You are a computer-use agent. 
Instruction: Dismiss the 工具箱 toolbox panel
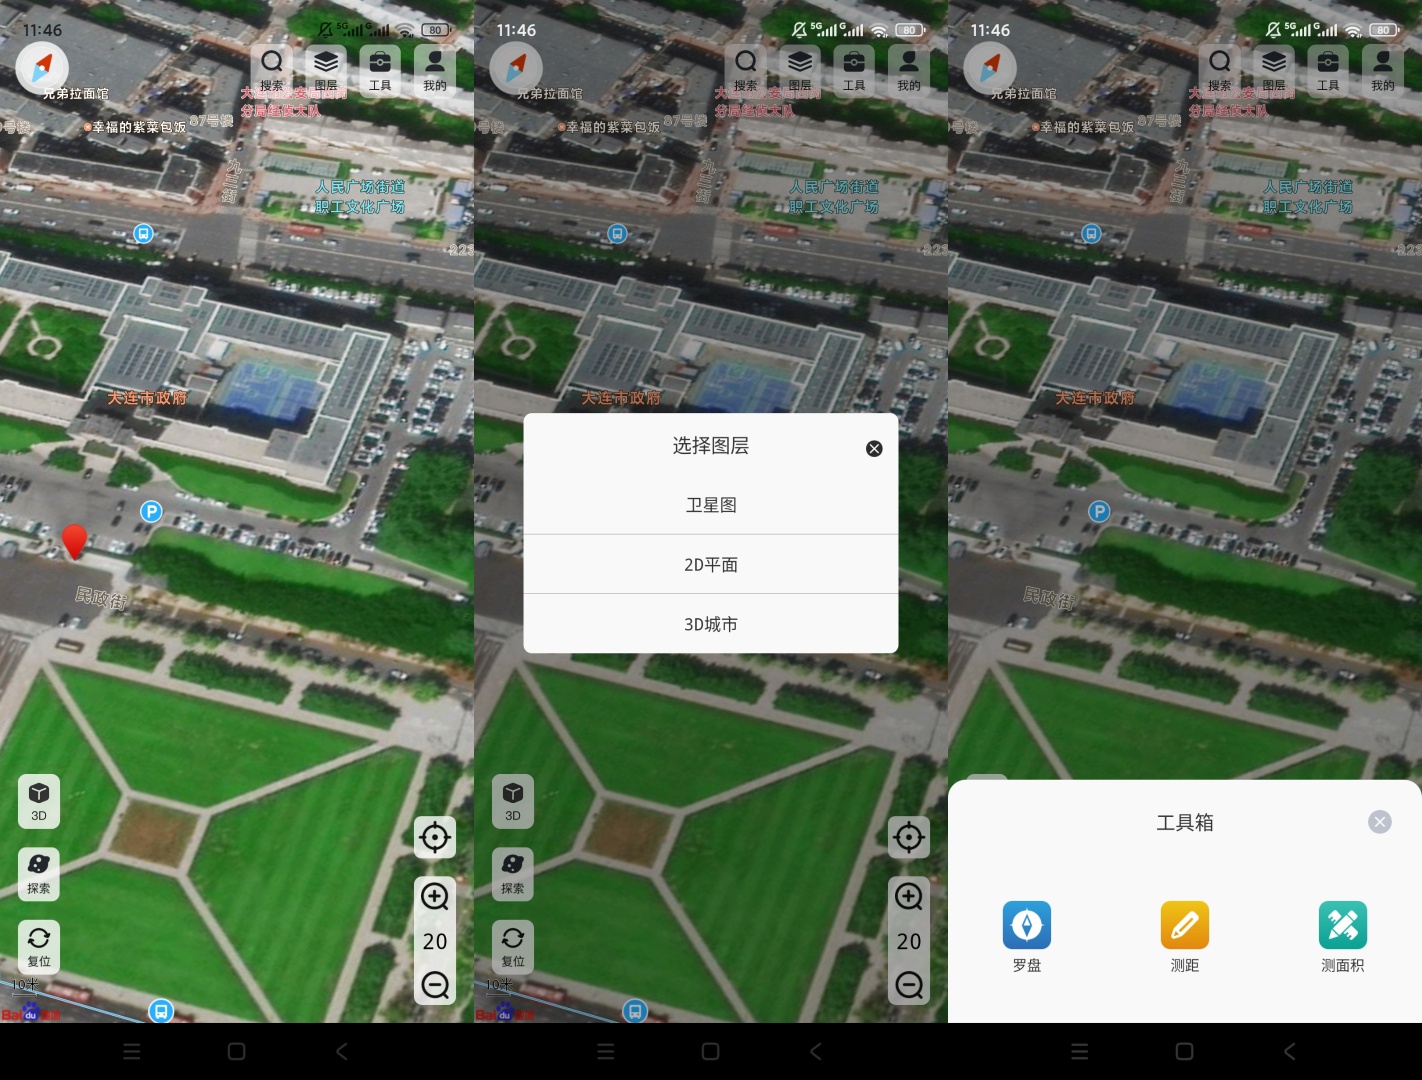tap(1379, 821)
